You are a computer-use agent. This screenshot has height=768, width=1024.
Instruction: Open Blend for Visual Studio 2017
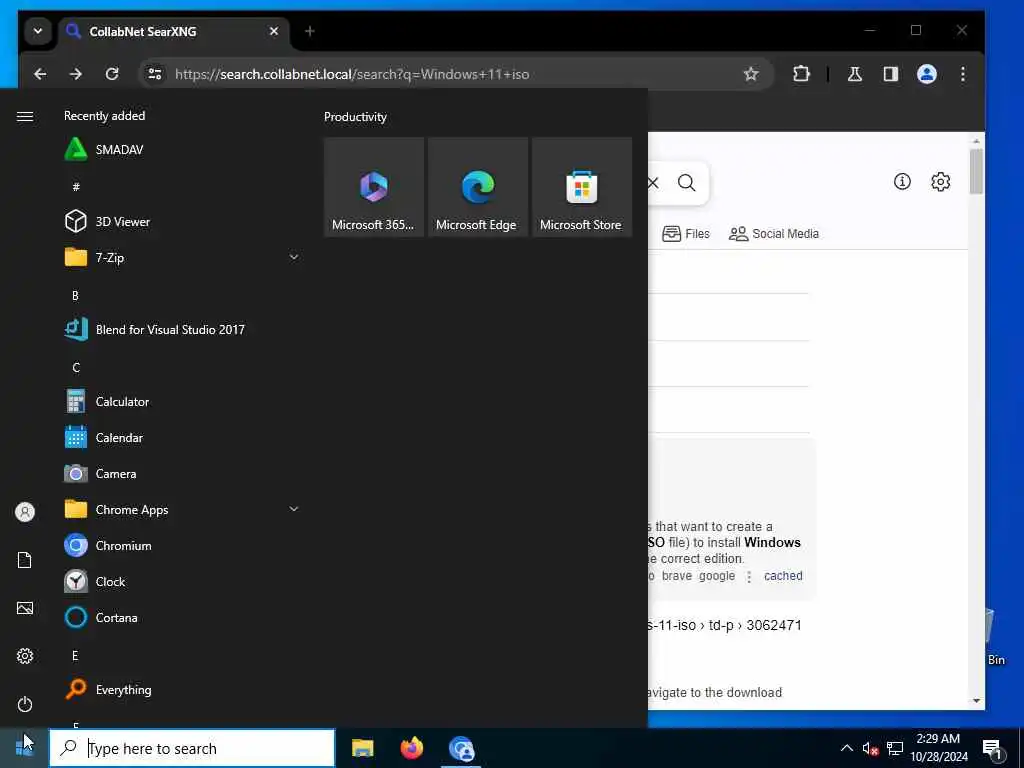(x=182, y=329)
